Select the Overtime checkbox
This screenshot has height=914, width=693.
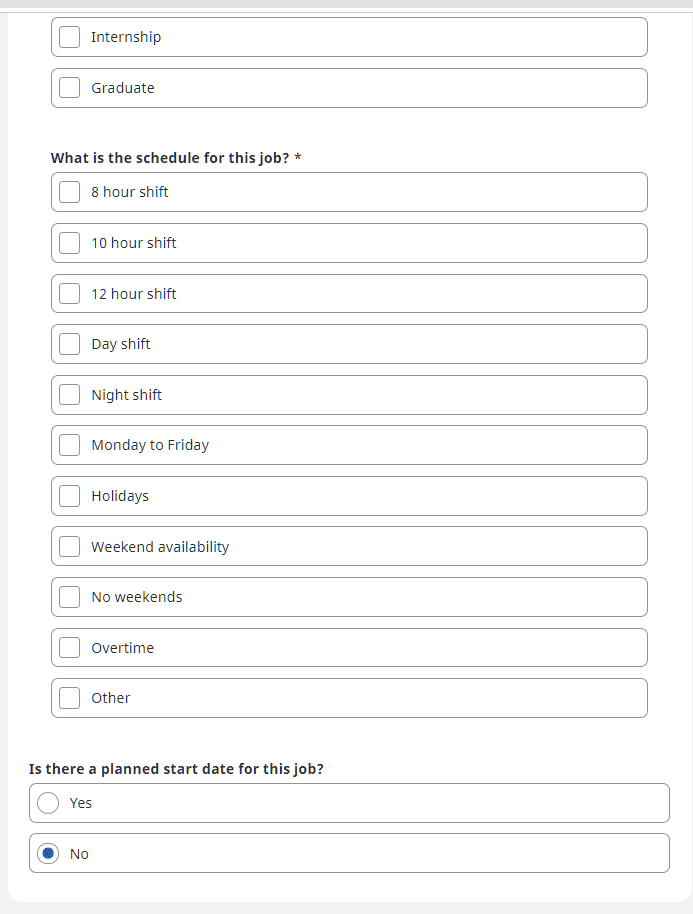point(69,648)
